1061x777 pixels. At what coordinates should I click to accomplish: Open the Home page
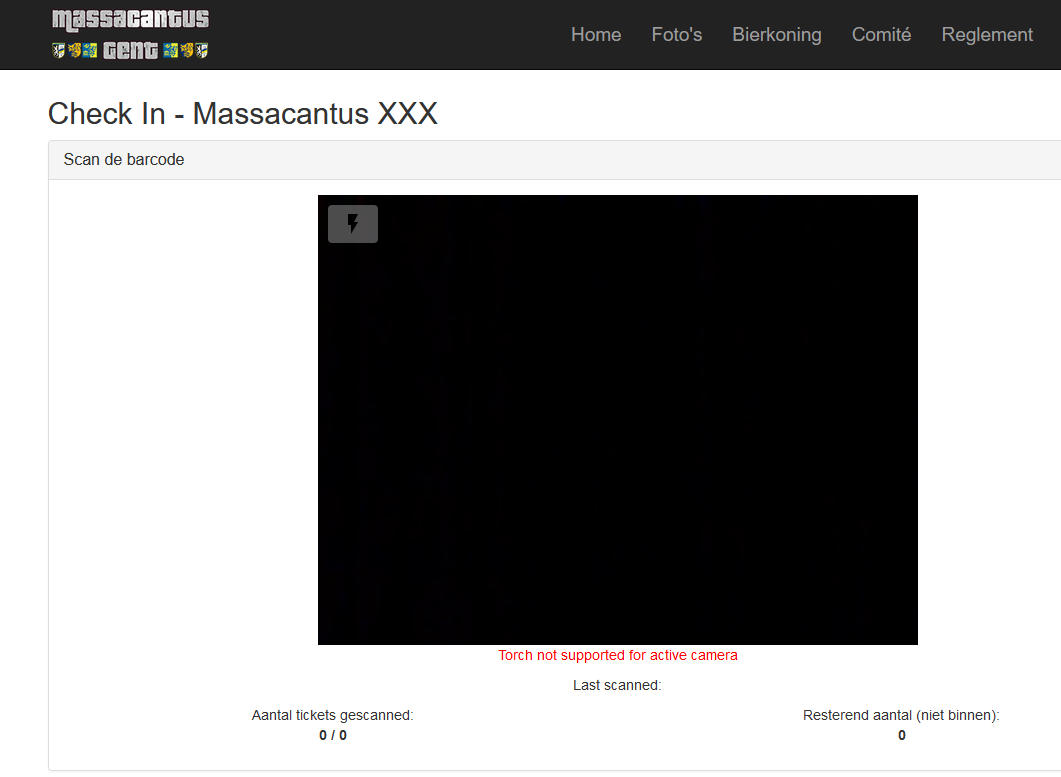[x=596, y=35]
